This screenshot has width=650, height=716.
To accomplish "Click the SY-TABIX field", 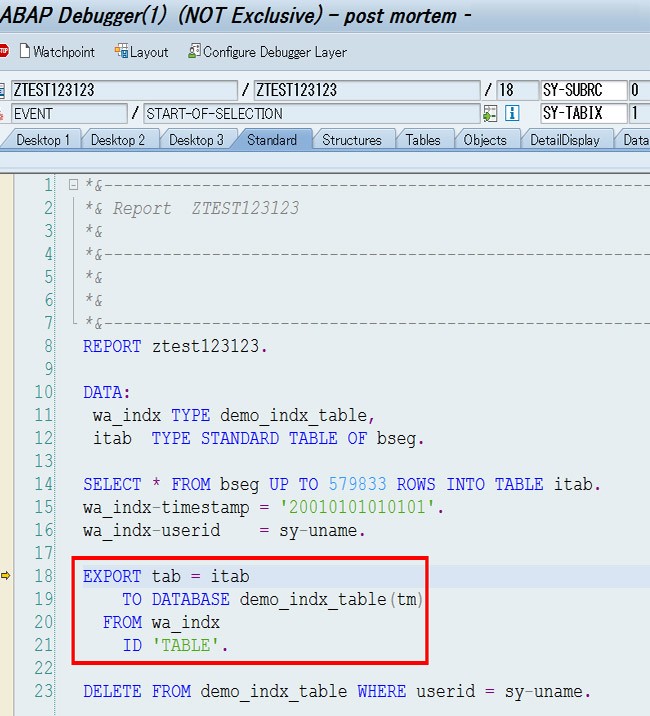I will tap(583, 113).
